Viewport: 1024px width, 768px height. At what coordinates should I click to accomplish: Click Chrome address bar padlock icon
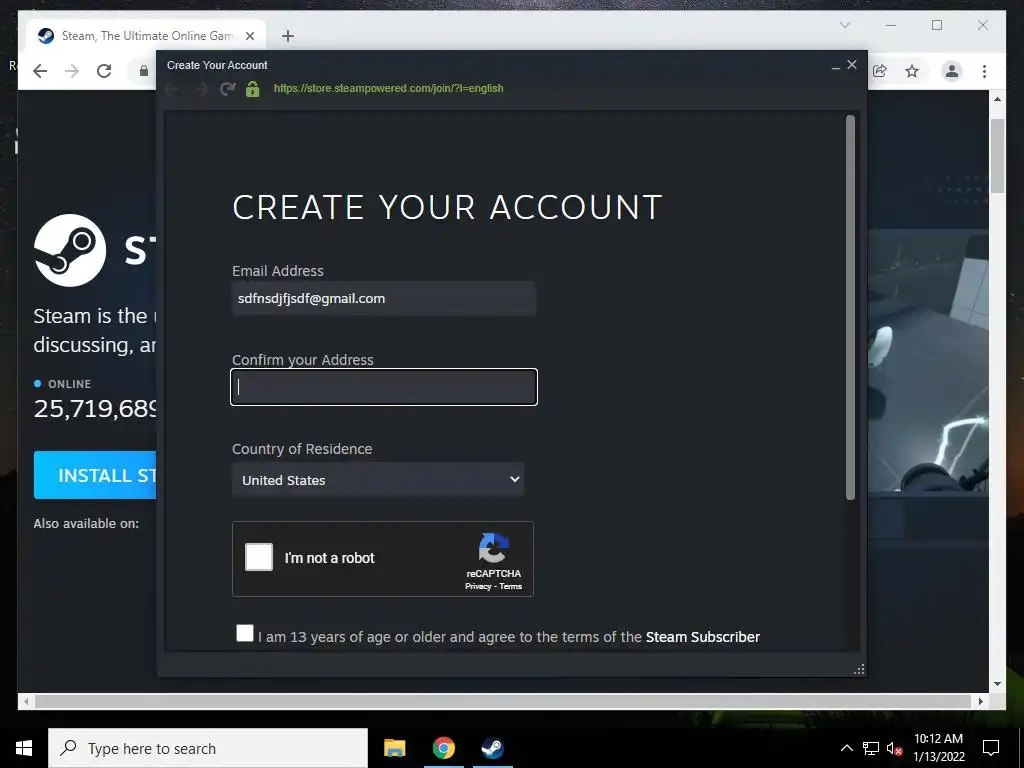pos(144,71)
